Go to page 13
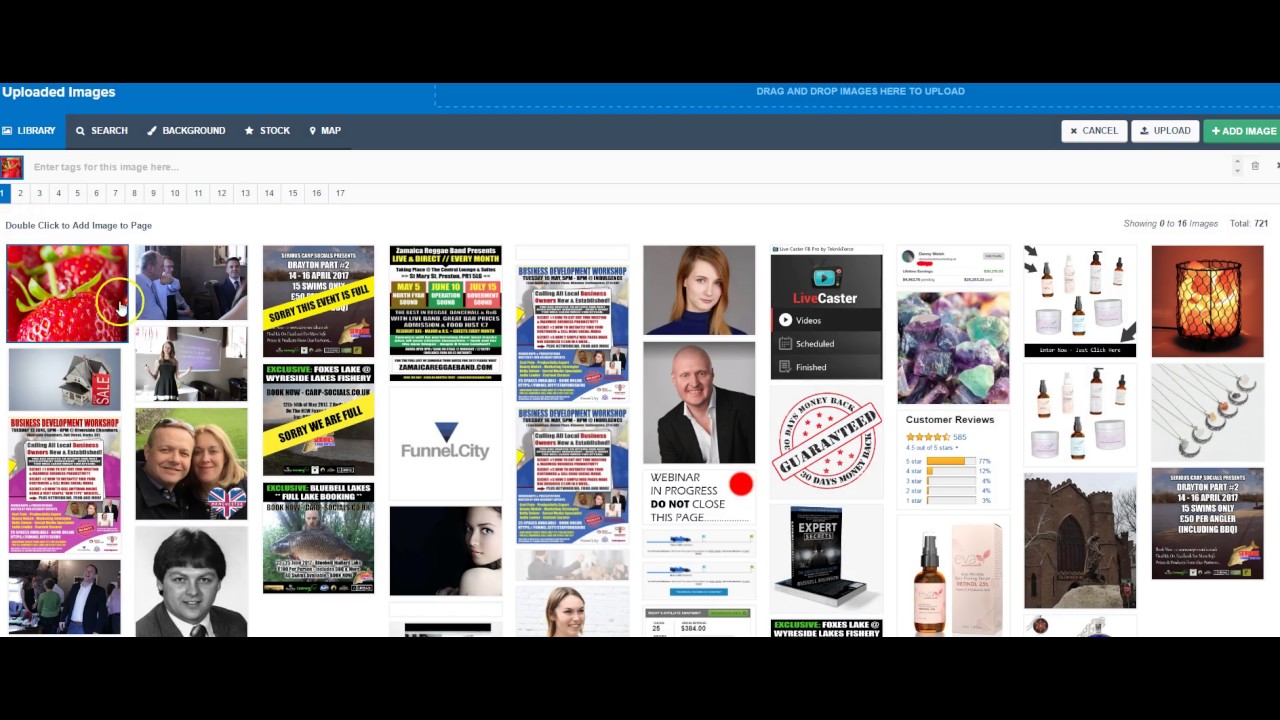Image resolution: width=1280 pixels, height=720 pixels. 245,193
